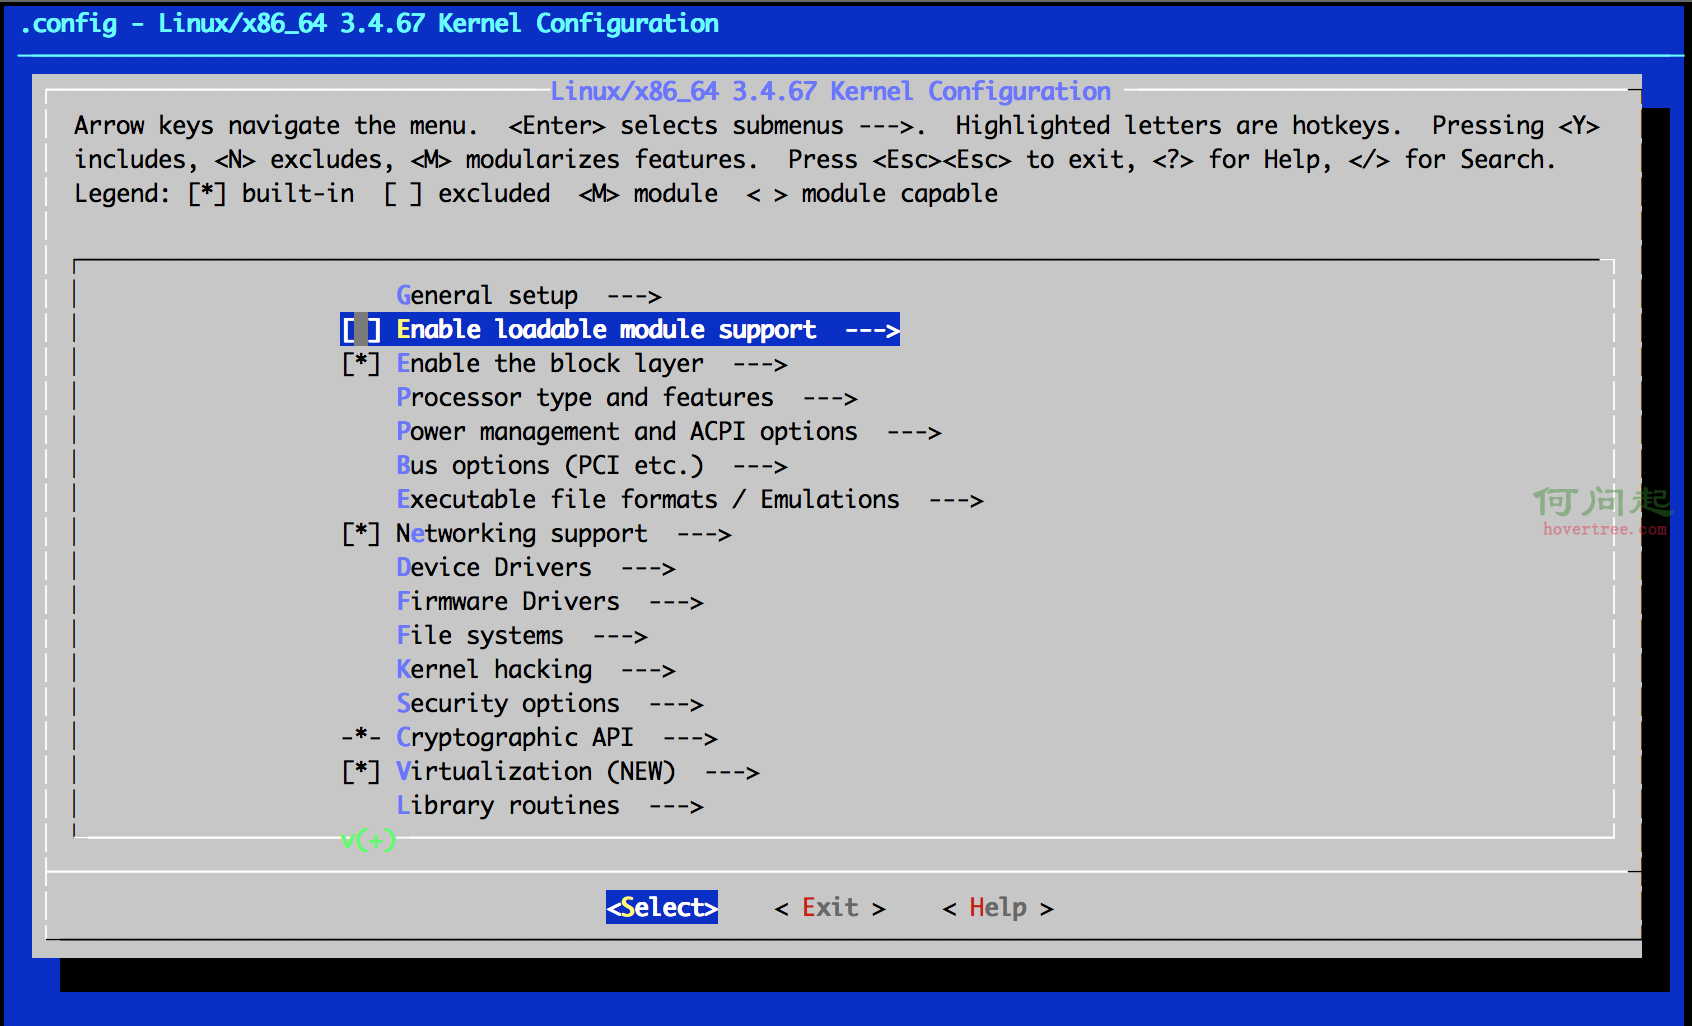Click the green v(+) scroll indicator
The image size is (1692, 1026).
(x=368, y=840)
